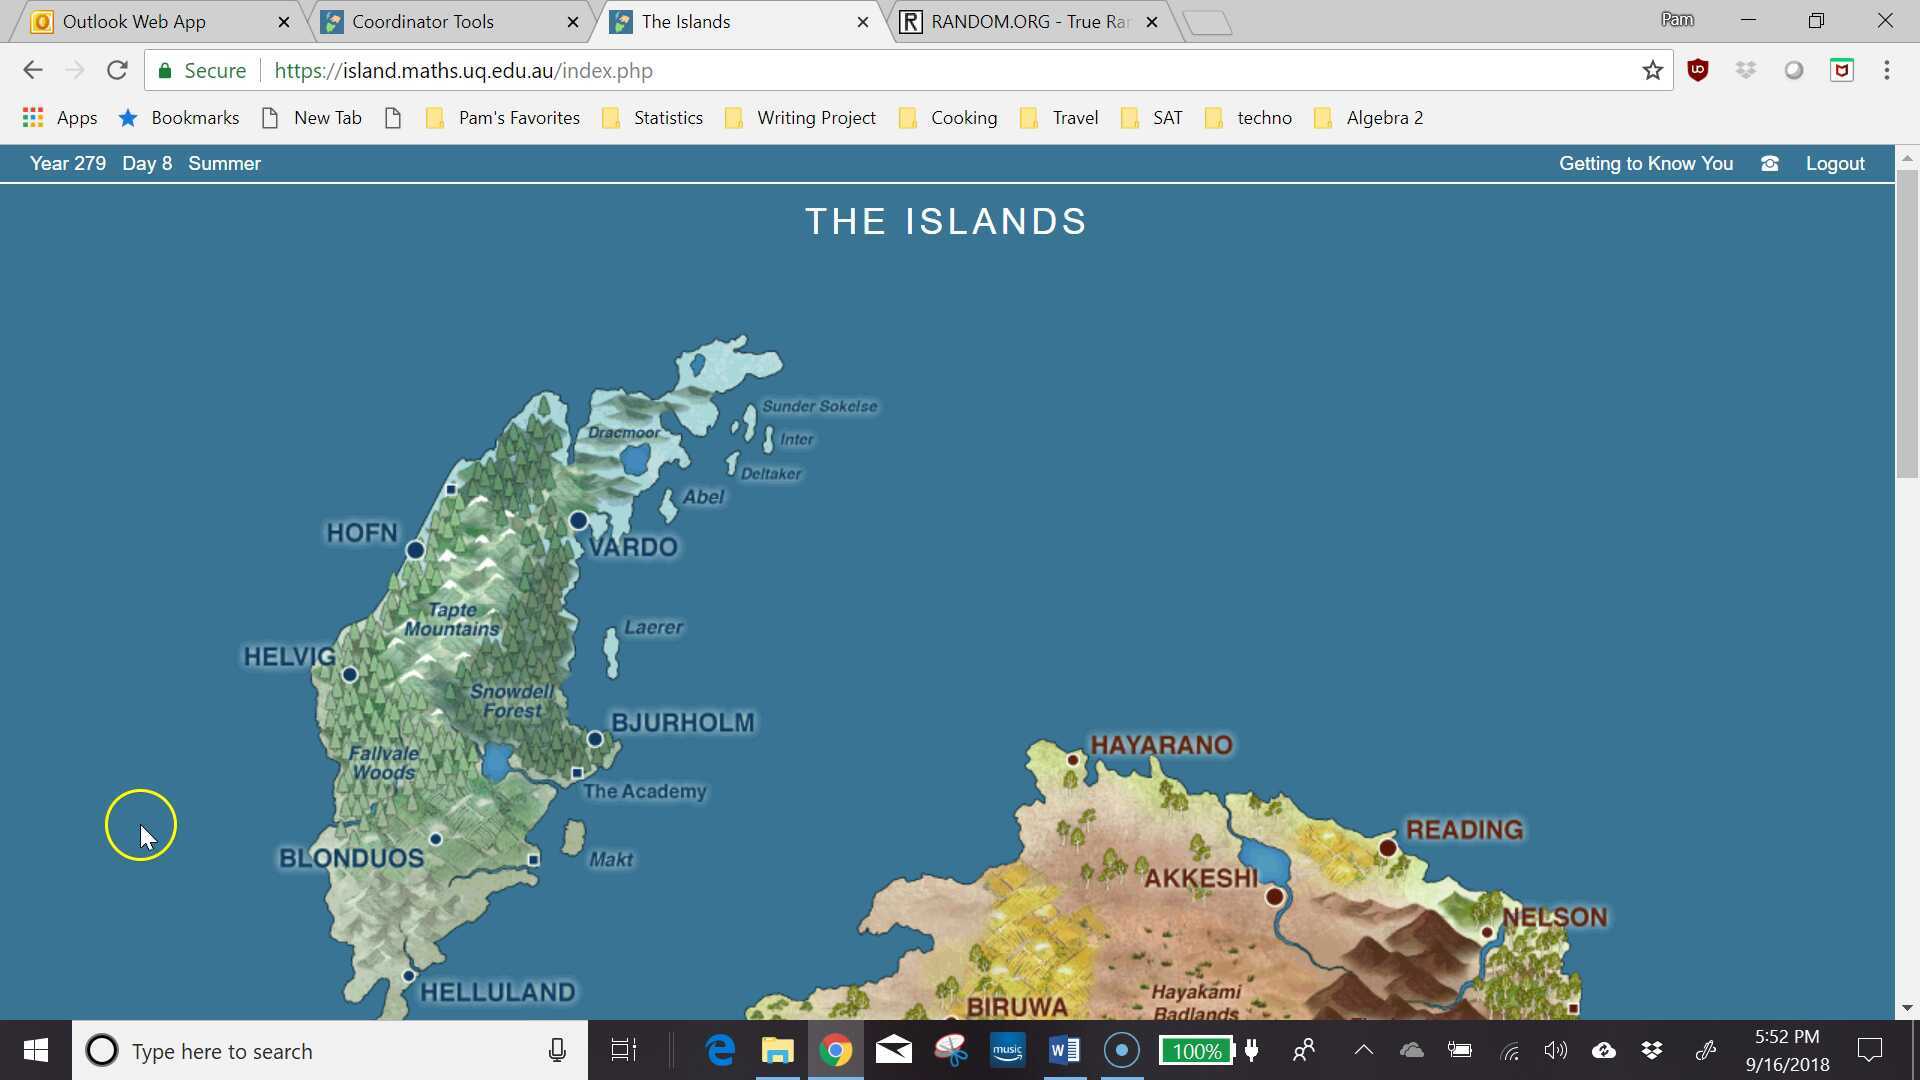Open the telephone icon next to Logout
Screen dimensions: 1920x1080
(1769, 163)
